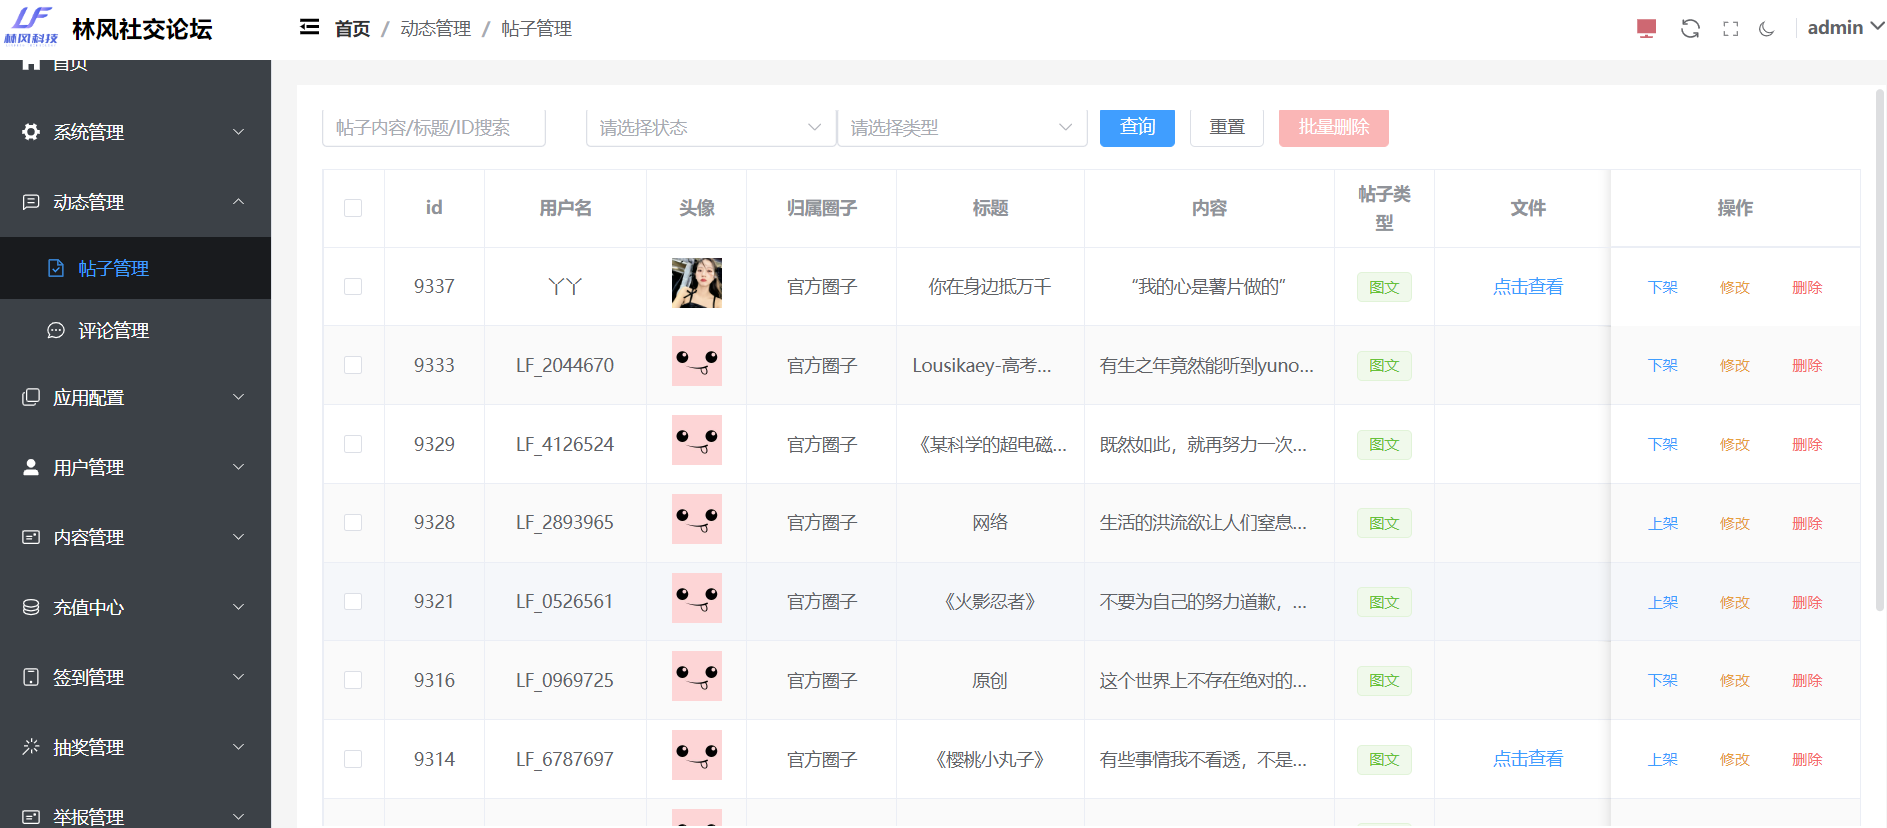Screen dimensions: 1887x828
Task: Toggle the sidebar collapse hamburger icon
Action: tap(309, 28)
